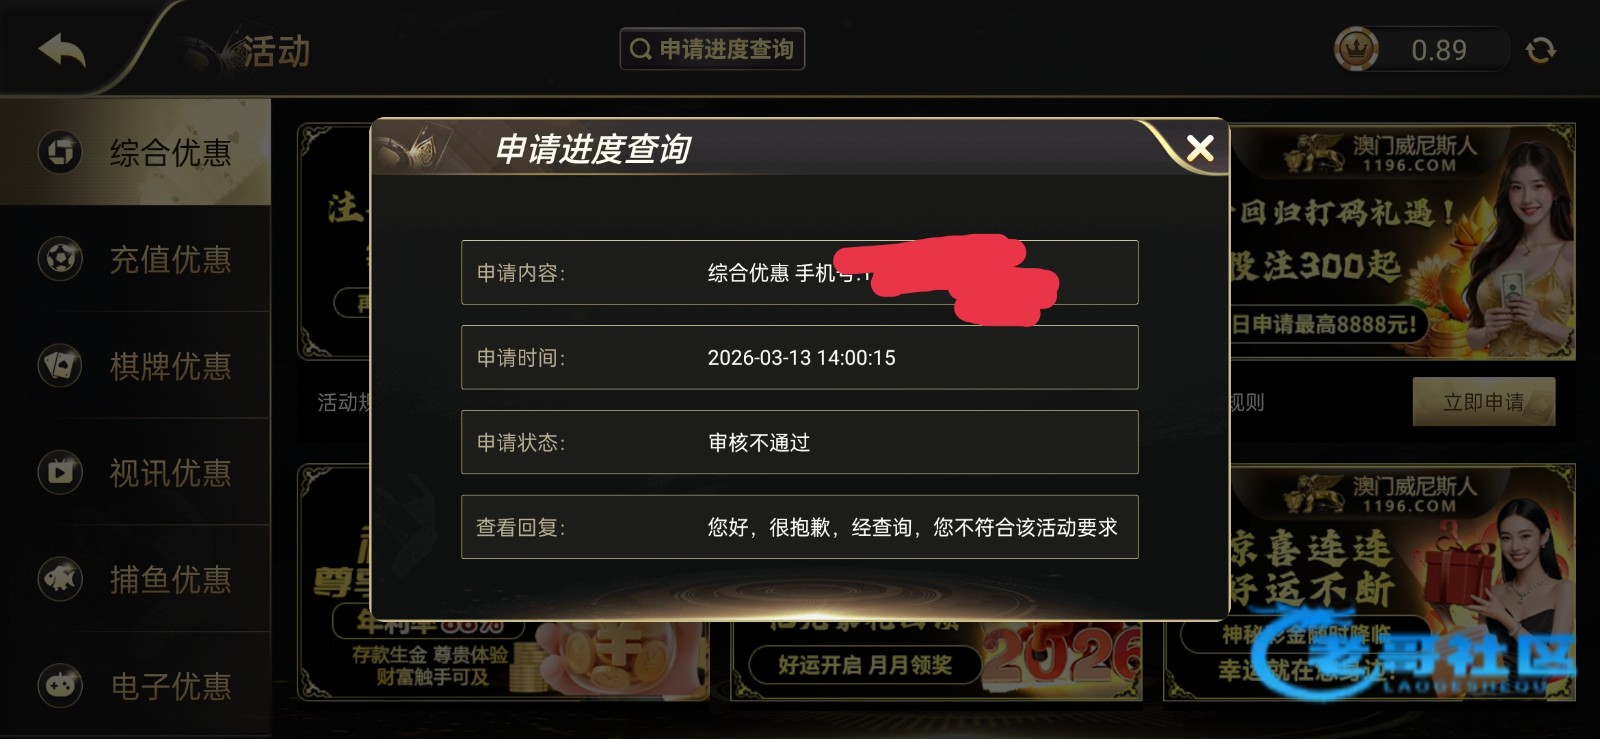Screen dimensions: 1600x739
Task: Switch to the 充值优惠 tab
Action: pyautogui.click(x=135, y=259)
